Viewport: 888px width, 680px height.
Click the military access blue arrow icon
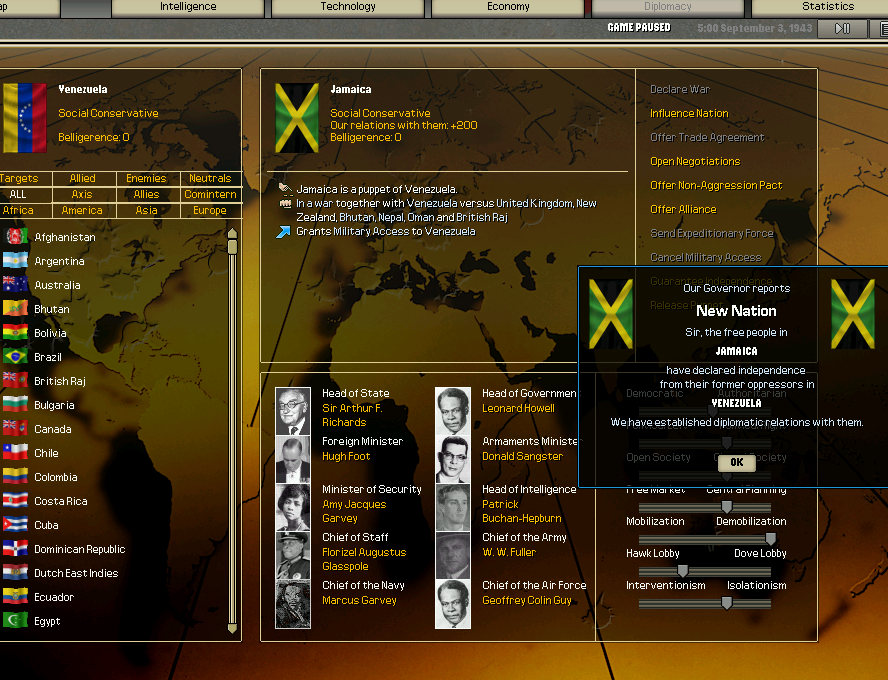283,231
